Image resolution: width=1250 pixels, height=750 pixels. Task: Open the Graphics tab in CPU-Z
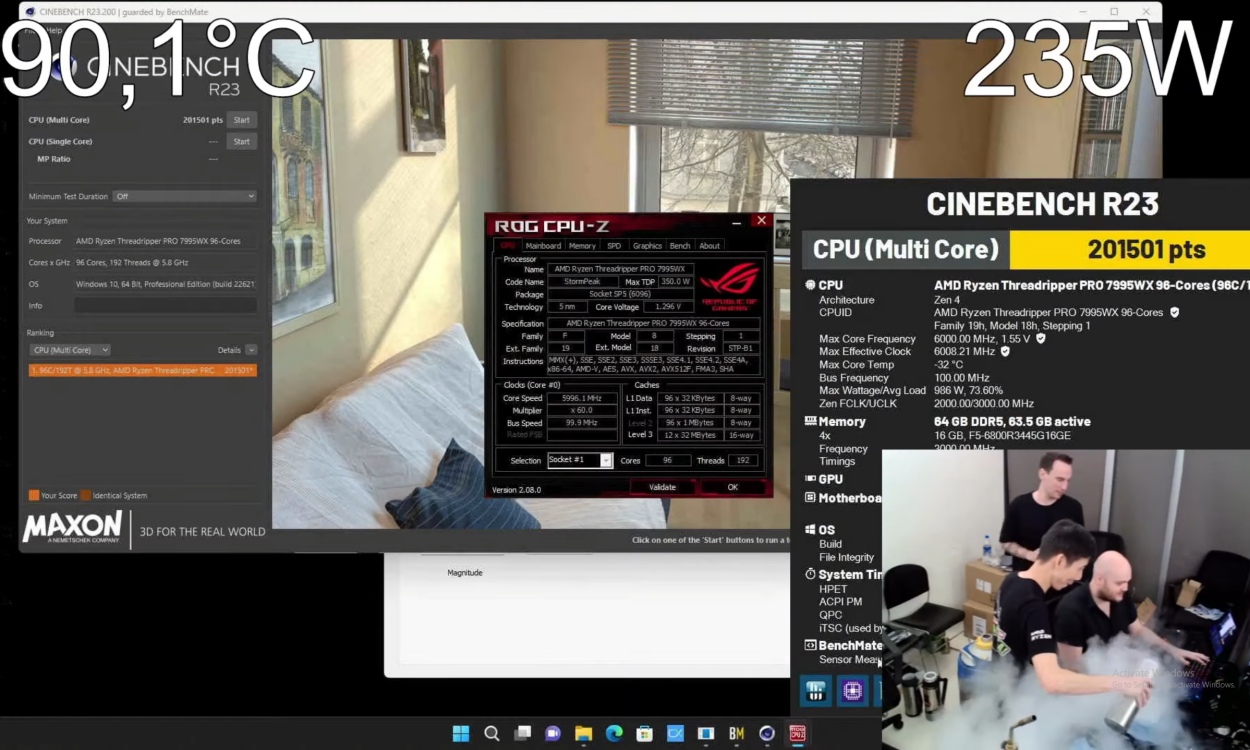coord(647,246)
